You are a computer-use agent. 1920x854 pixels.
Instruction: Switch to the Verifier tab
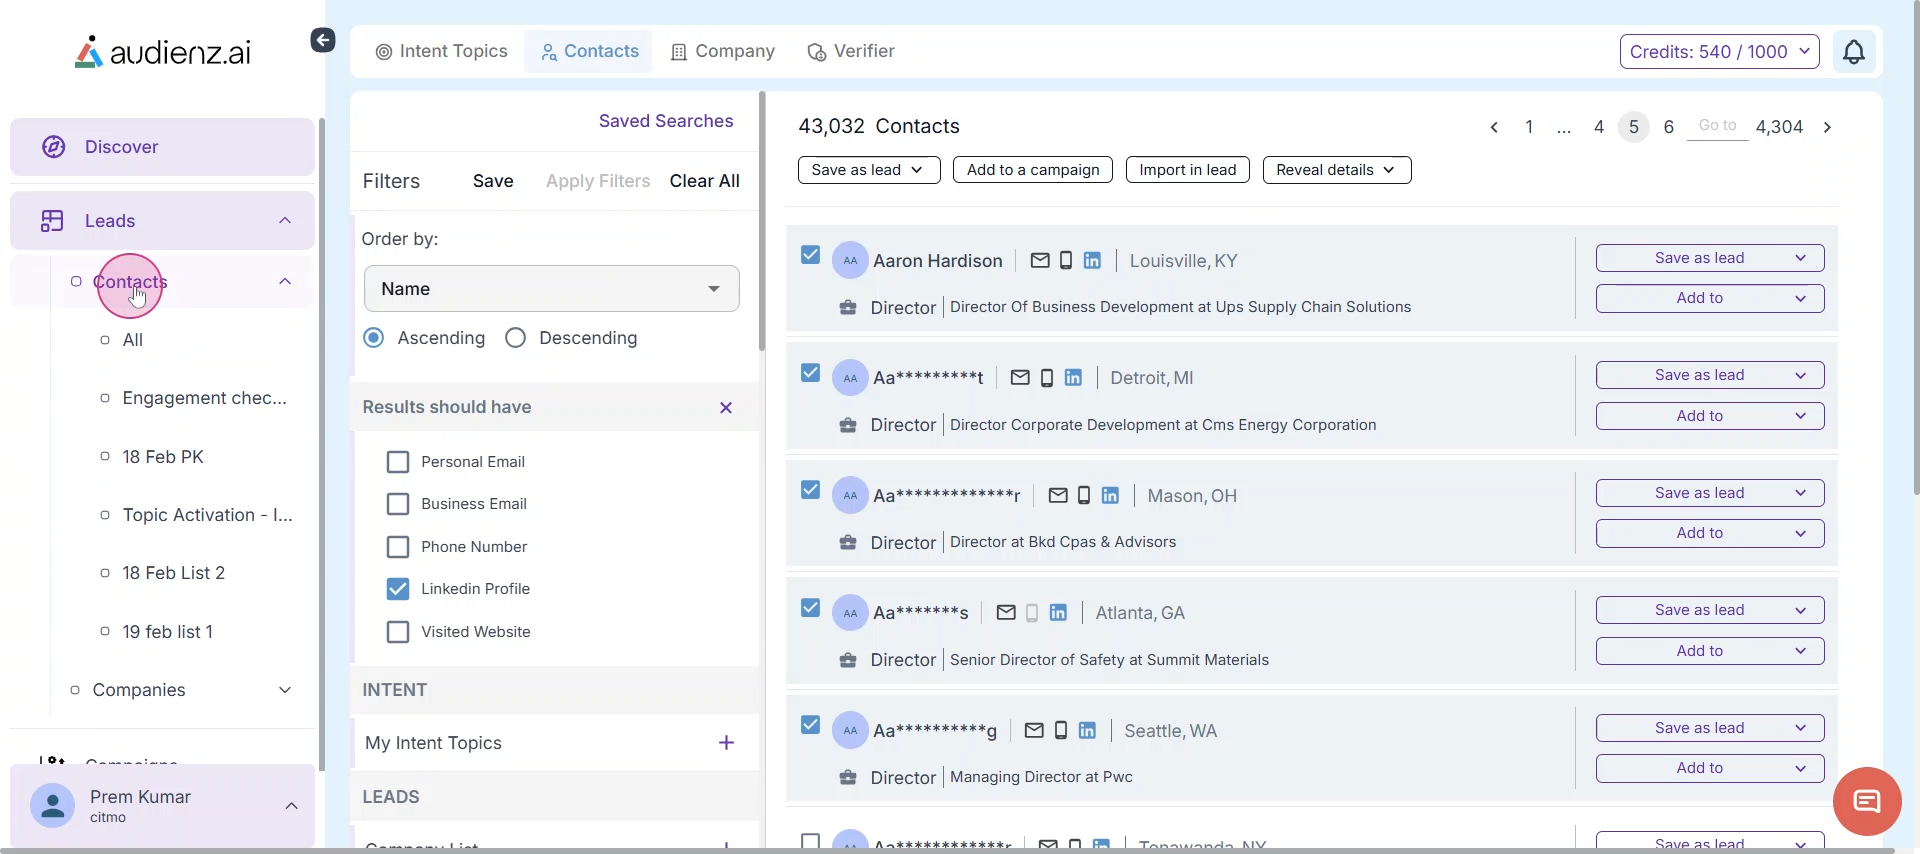tap(851, 51)
